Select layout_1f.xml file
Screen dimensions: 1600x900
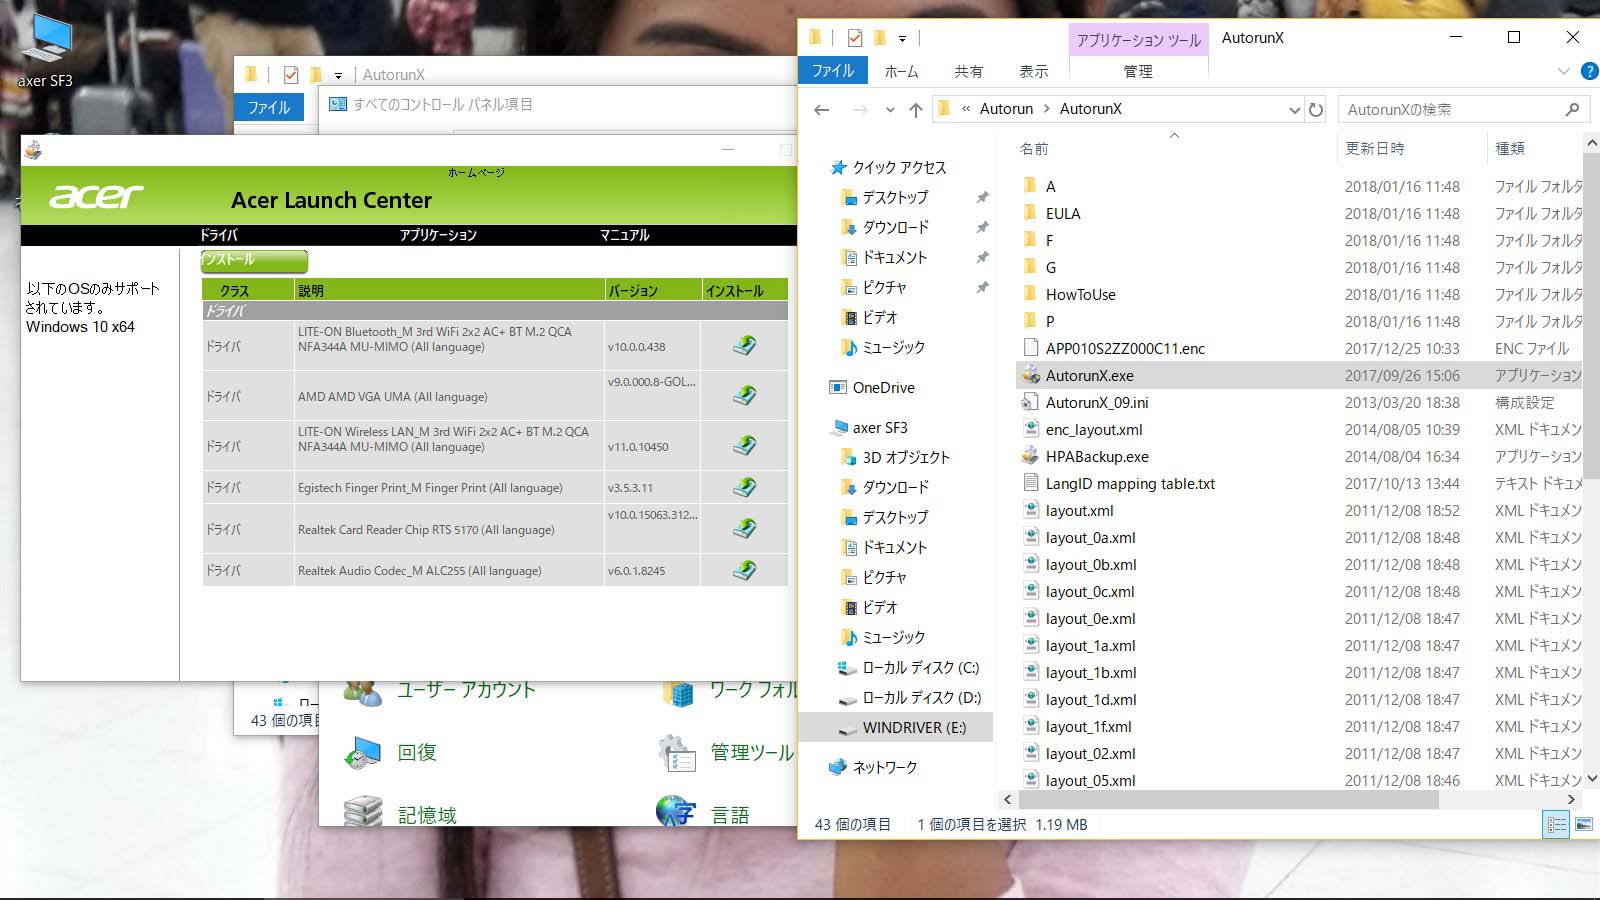pos(1076,726)
